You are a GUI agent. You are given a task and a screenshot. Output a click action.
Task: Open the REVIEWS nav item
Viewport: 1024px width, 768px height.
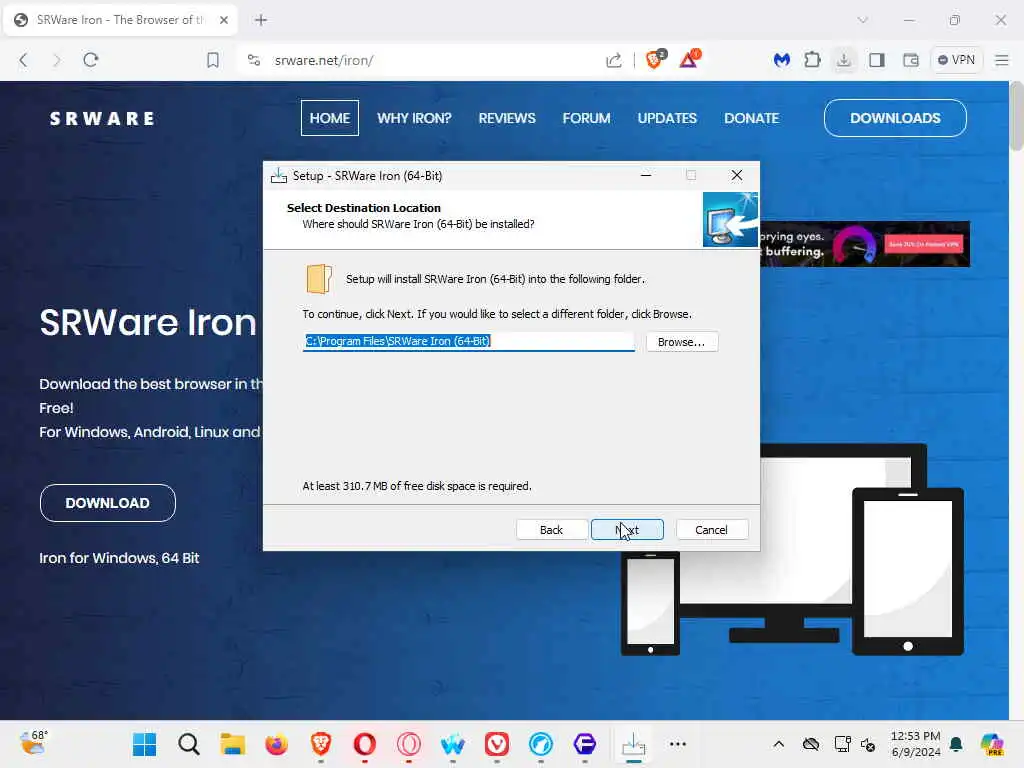point(507,118)
